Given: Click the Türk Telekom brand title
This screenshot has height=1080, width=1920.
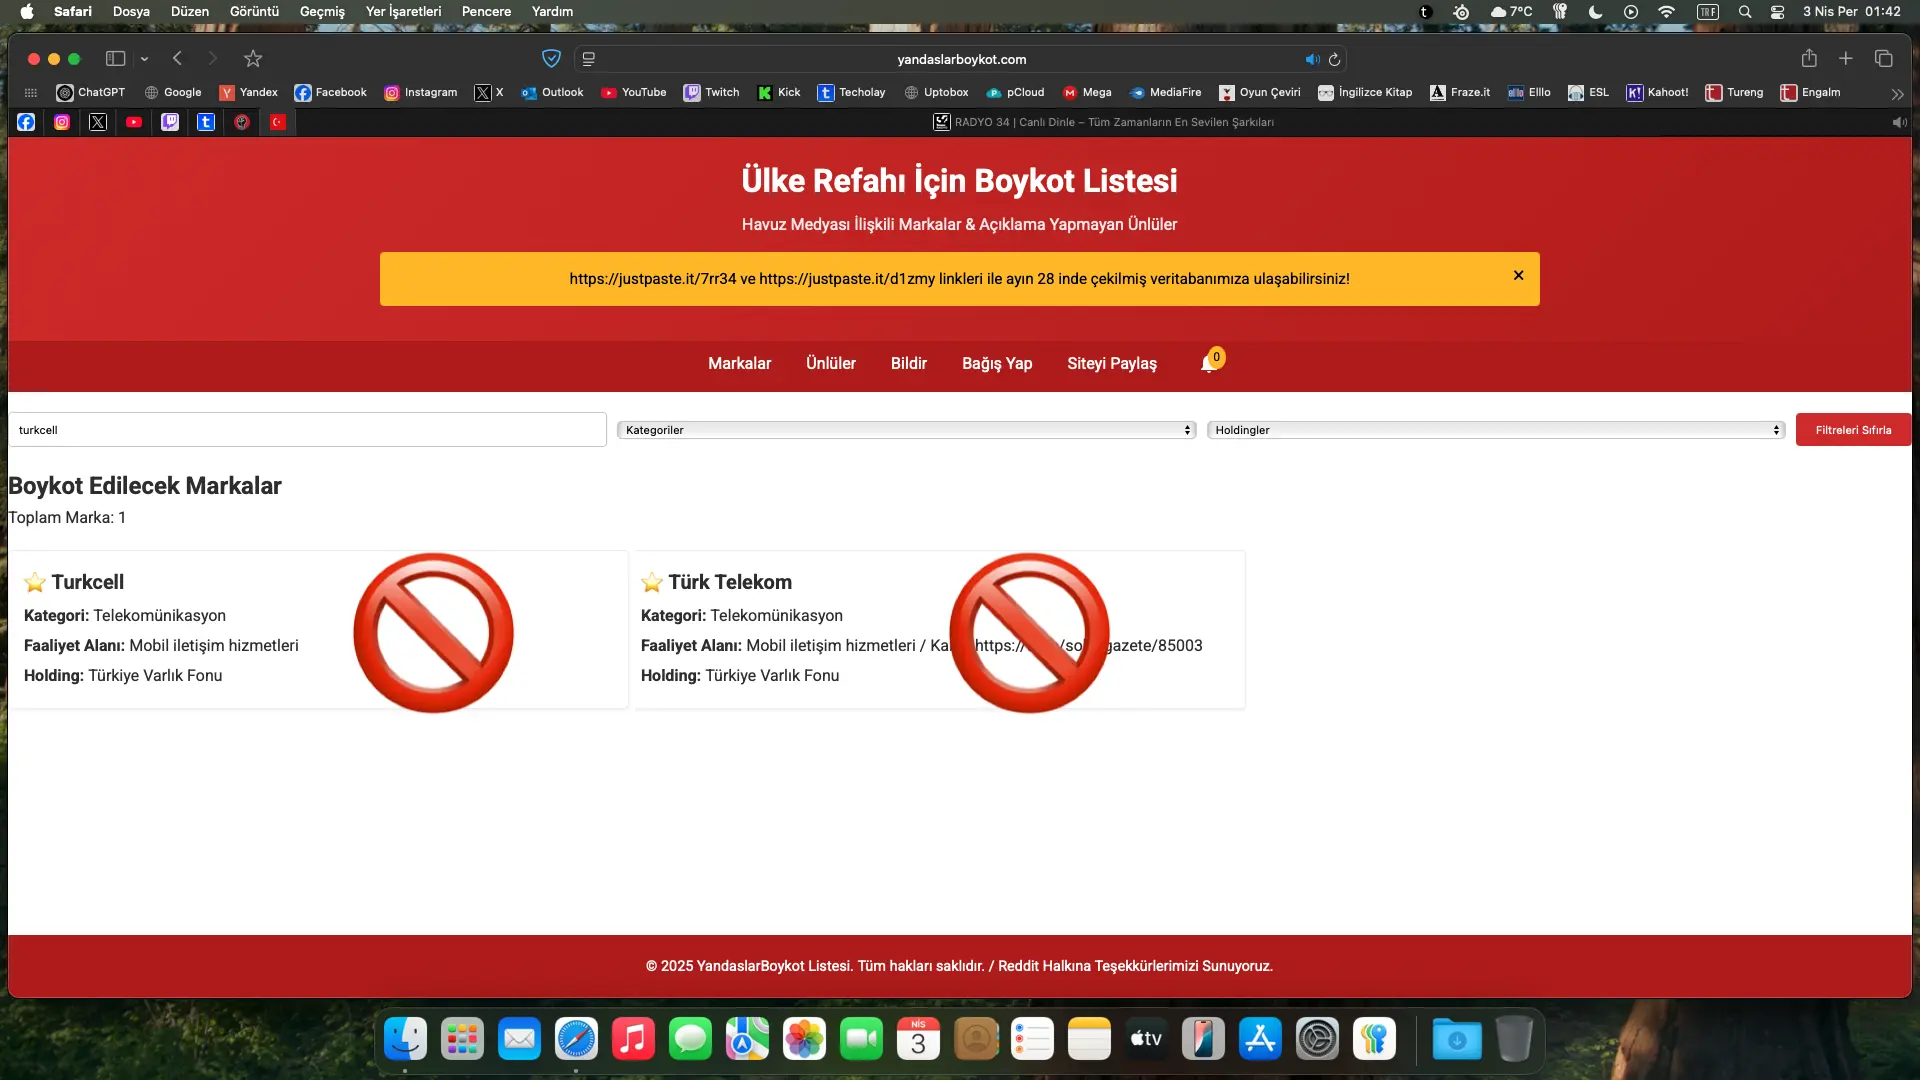Looking at the screenshot, I should click(730, 582).
